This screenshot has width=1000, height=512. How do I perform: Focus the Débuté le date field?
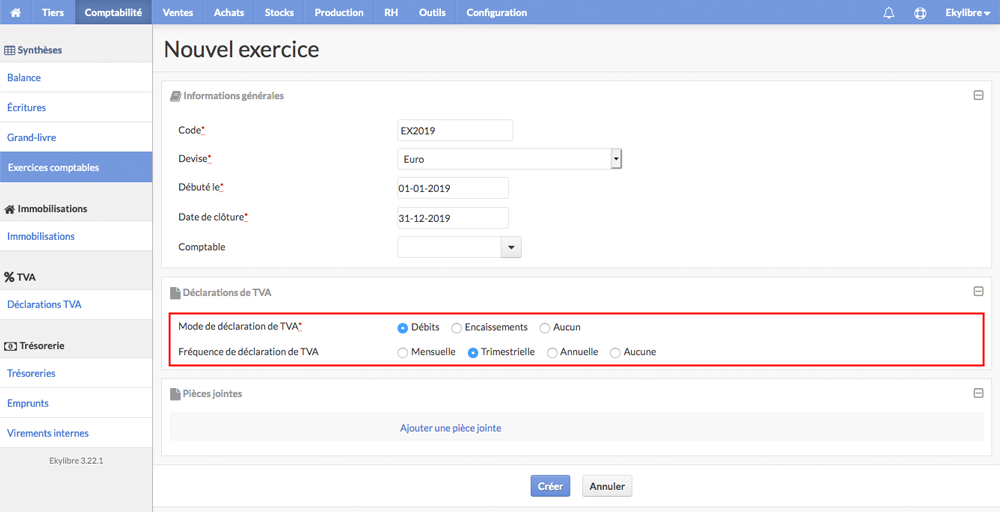tap(453, 188)
